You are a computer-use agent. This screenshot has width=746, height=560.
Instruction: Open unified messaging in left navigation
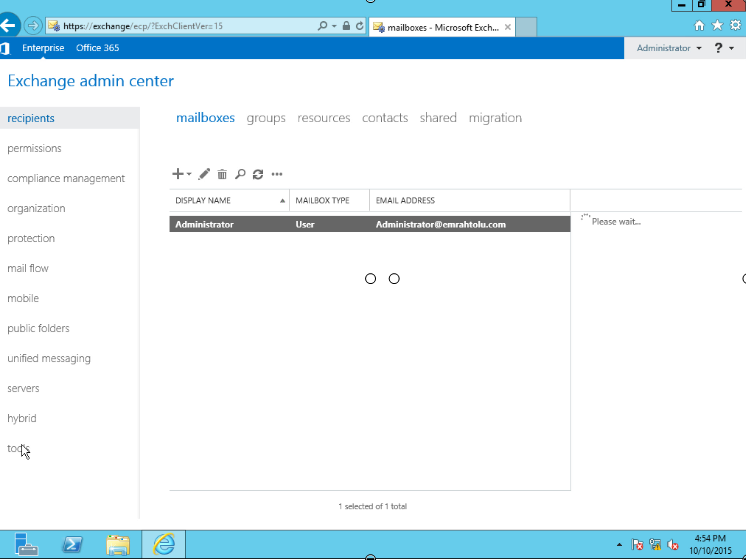[x=49, y=358]
